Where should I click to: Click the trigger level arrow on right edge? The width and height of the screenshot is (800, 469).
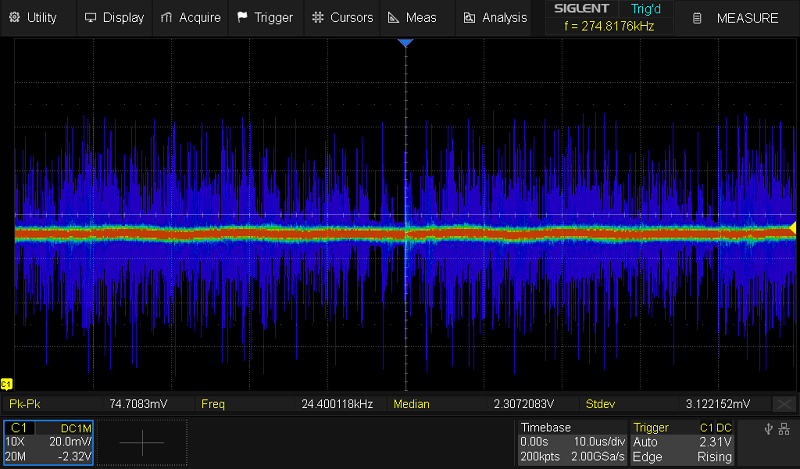pos(793,230)
